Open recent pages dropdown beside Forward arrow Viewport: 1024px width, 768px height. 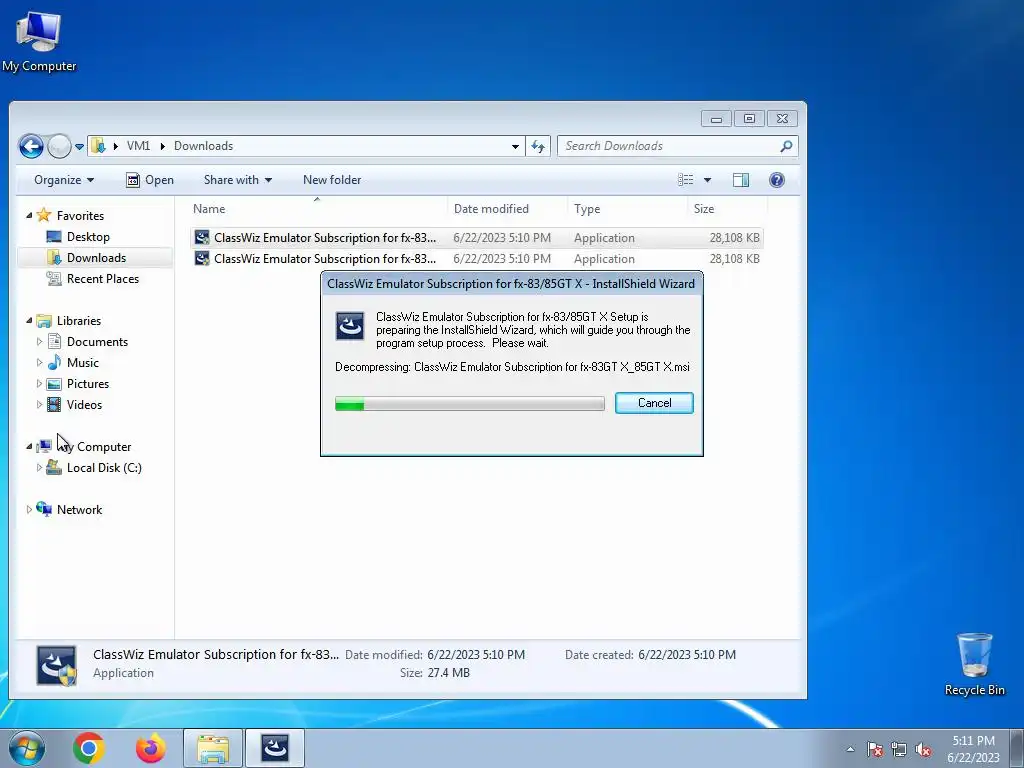click(x=79, y=147)
